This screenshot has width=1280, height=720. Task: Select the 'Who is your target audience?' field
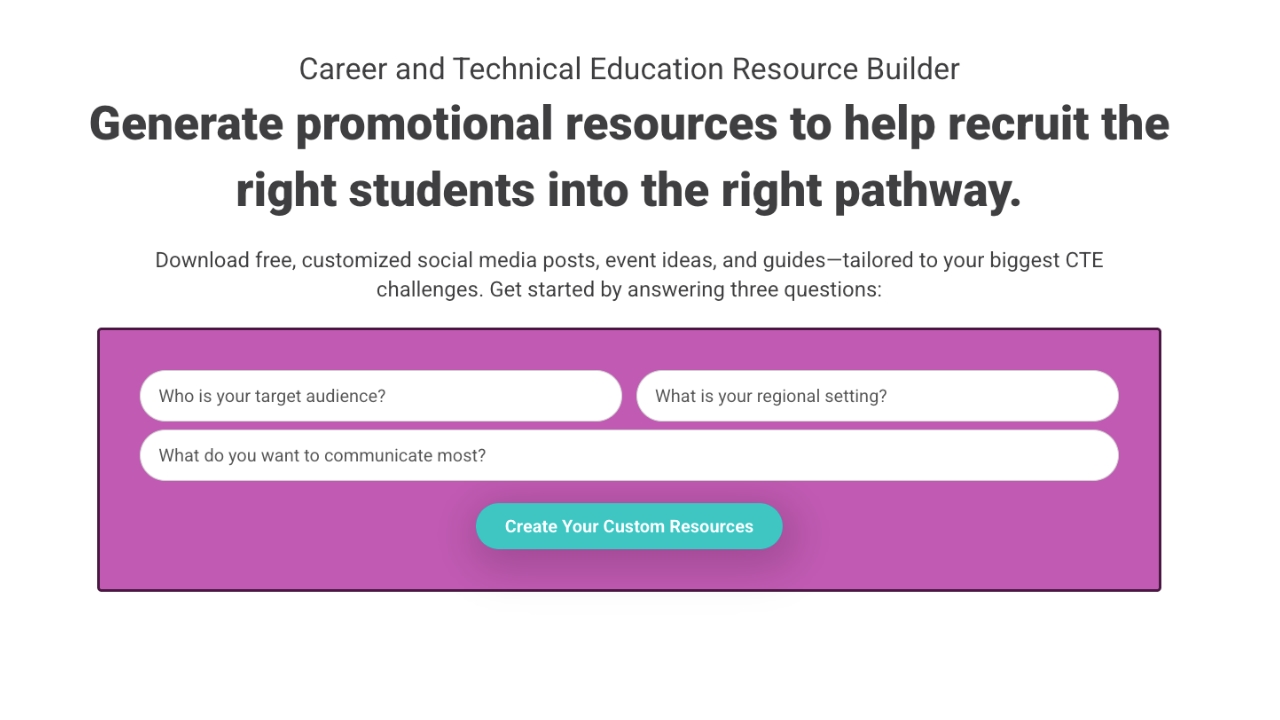coord(380,396)
